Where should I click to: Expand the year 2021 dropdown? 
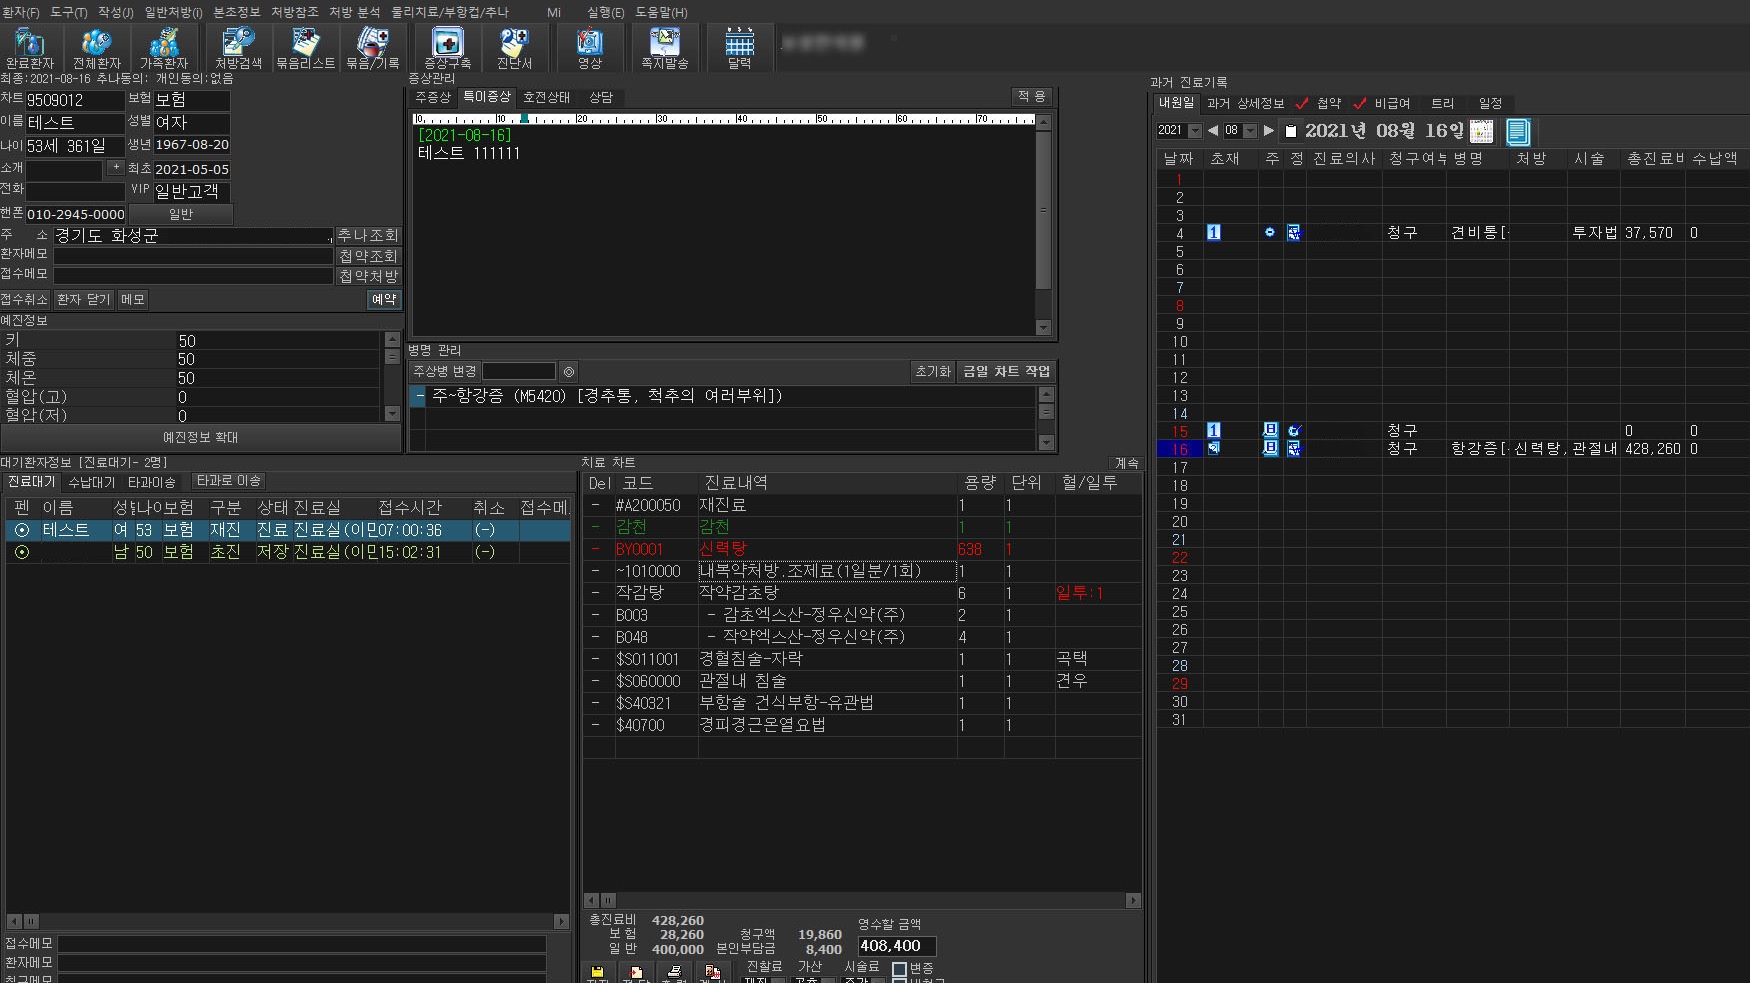(x=1195, y=131)
